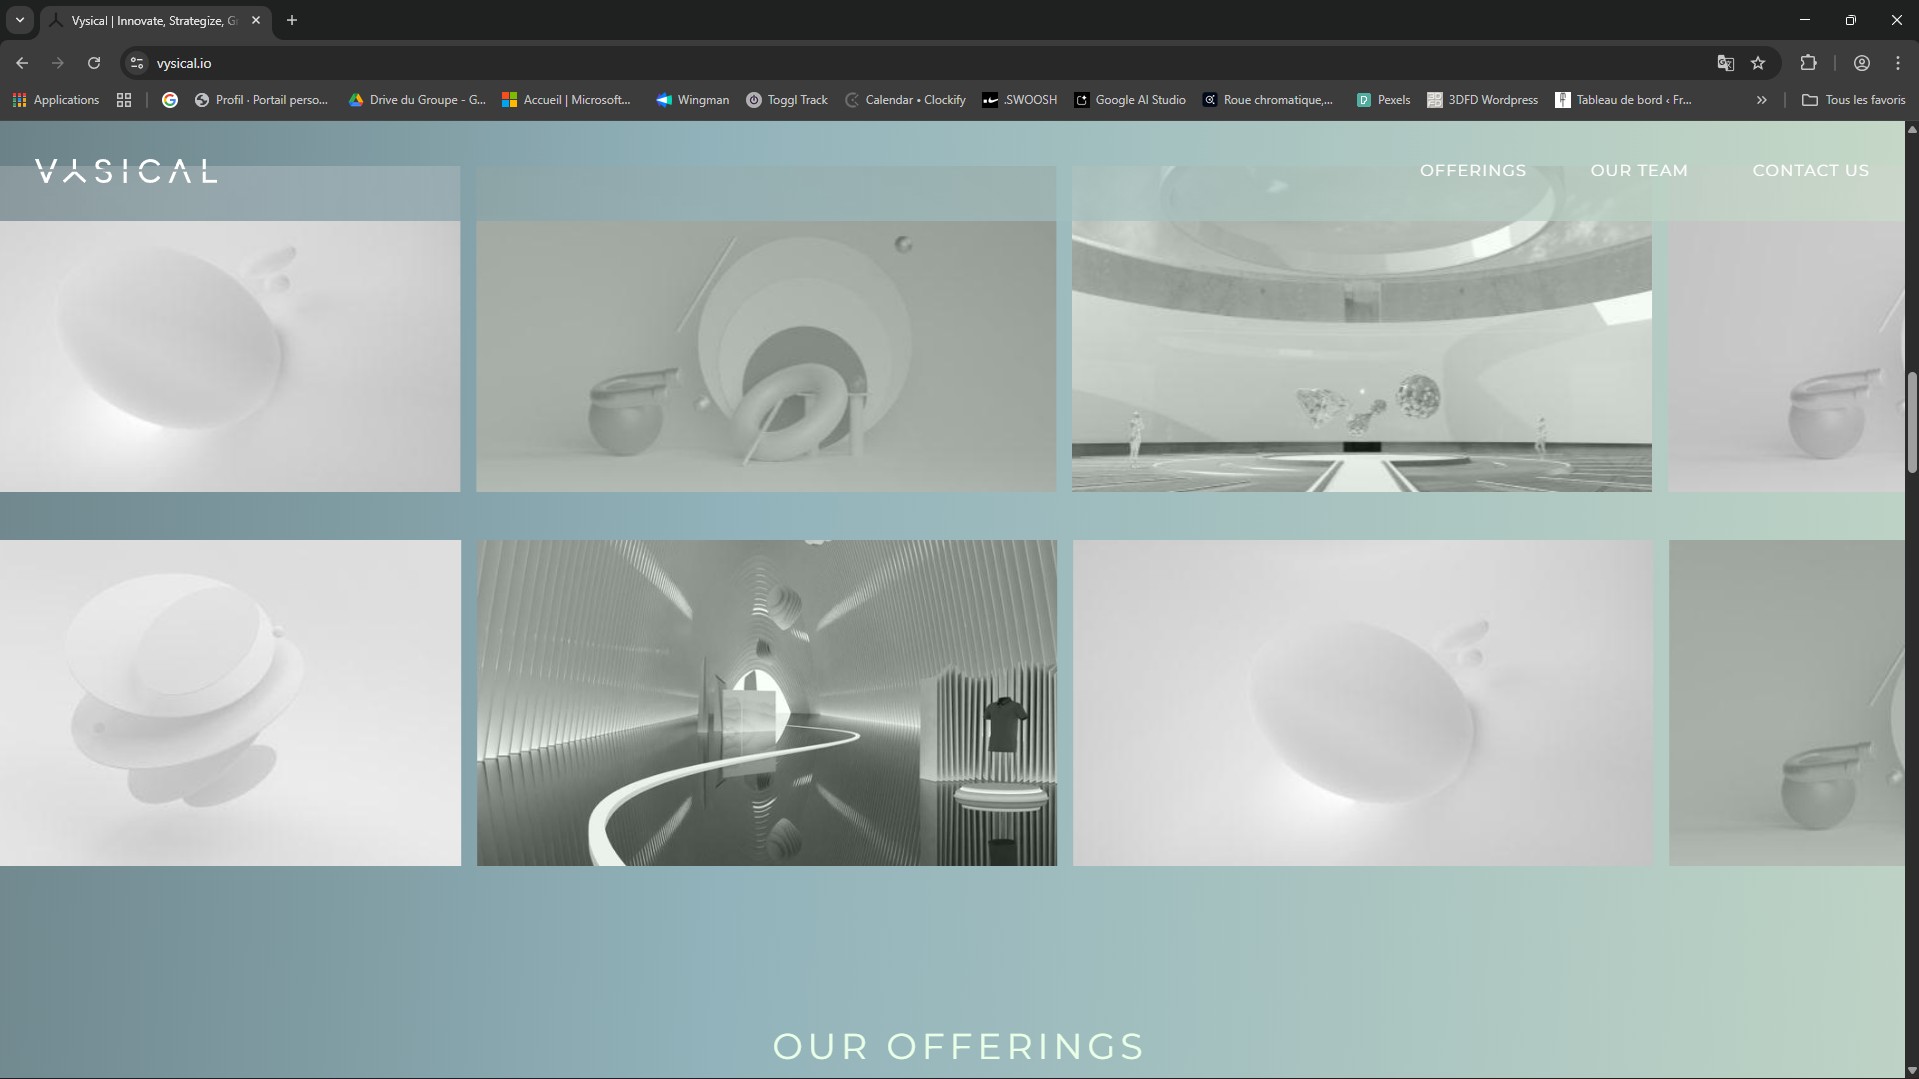Screen dimensions: 1919x1079
Task: Show hidden bookmarks with double chevron
Action: (x=1761, y=100)
